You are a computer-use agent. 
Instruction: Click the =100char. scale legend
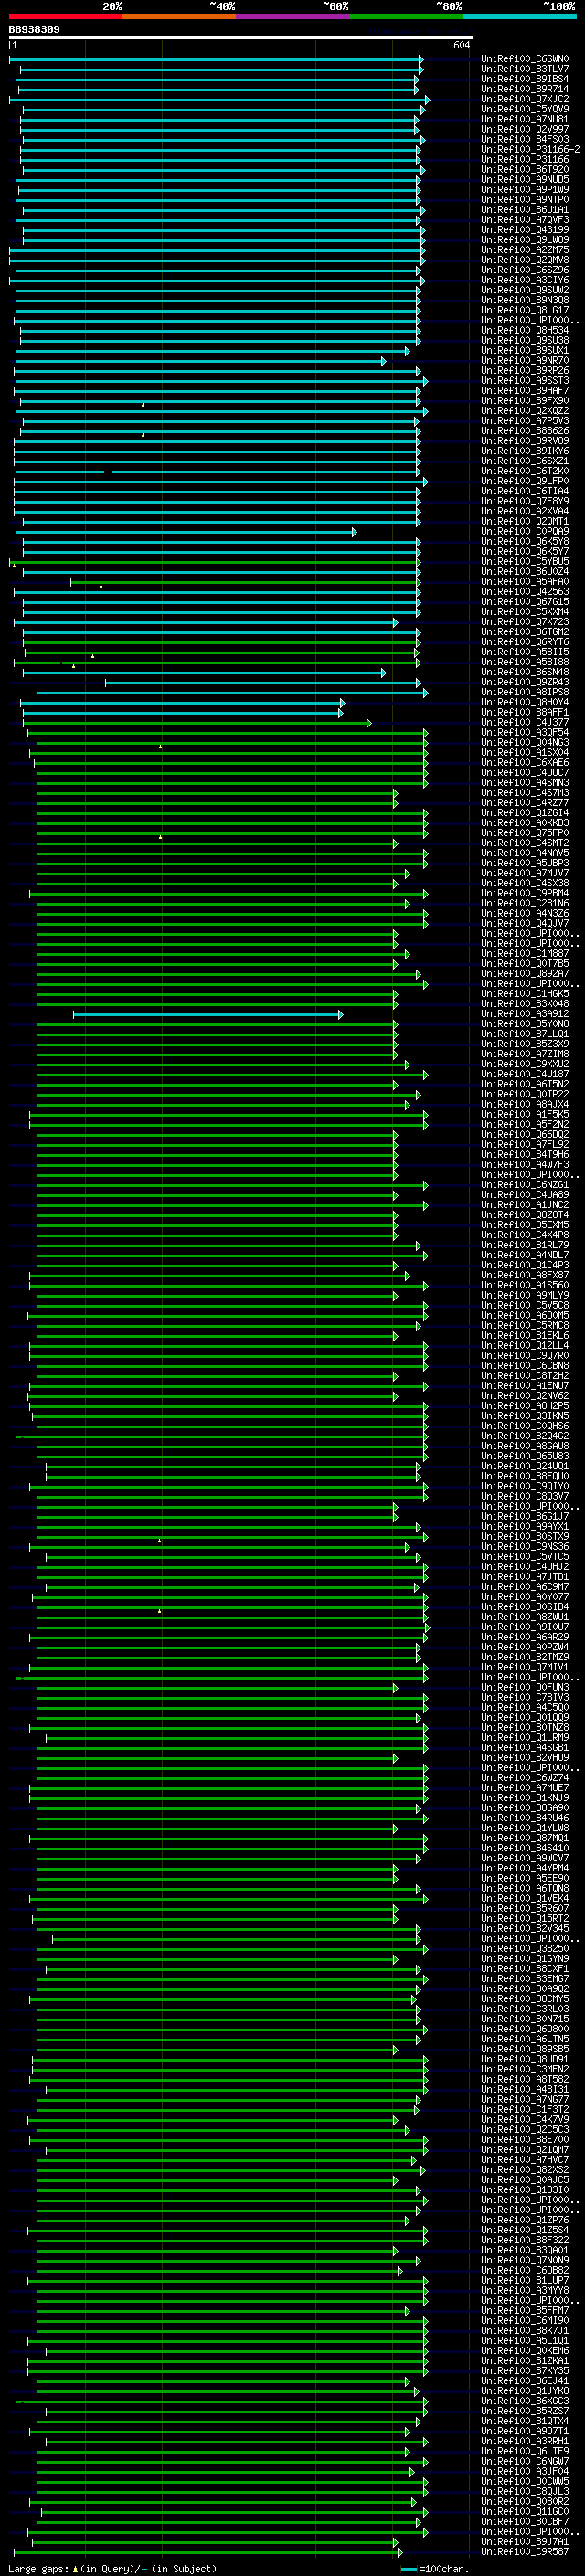[x=435, y=2569]
